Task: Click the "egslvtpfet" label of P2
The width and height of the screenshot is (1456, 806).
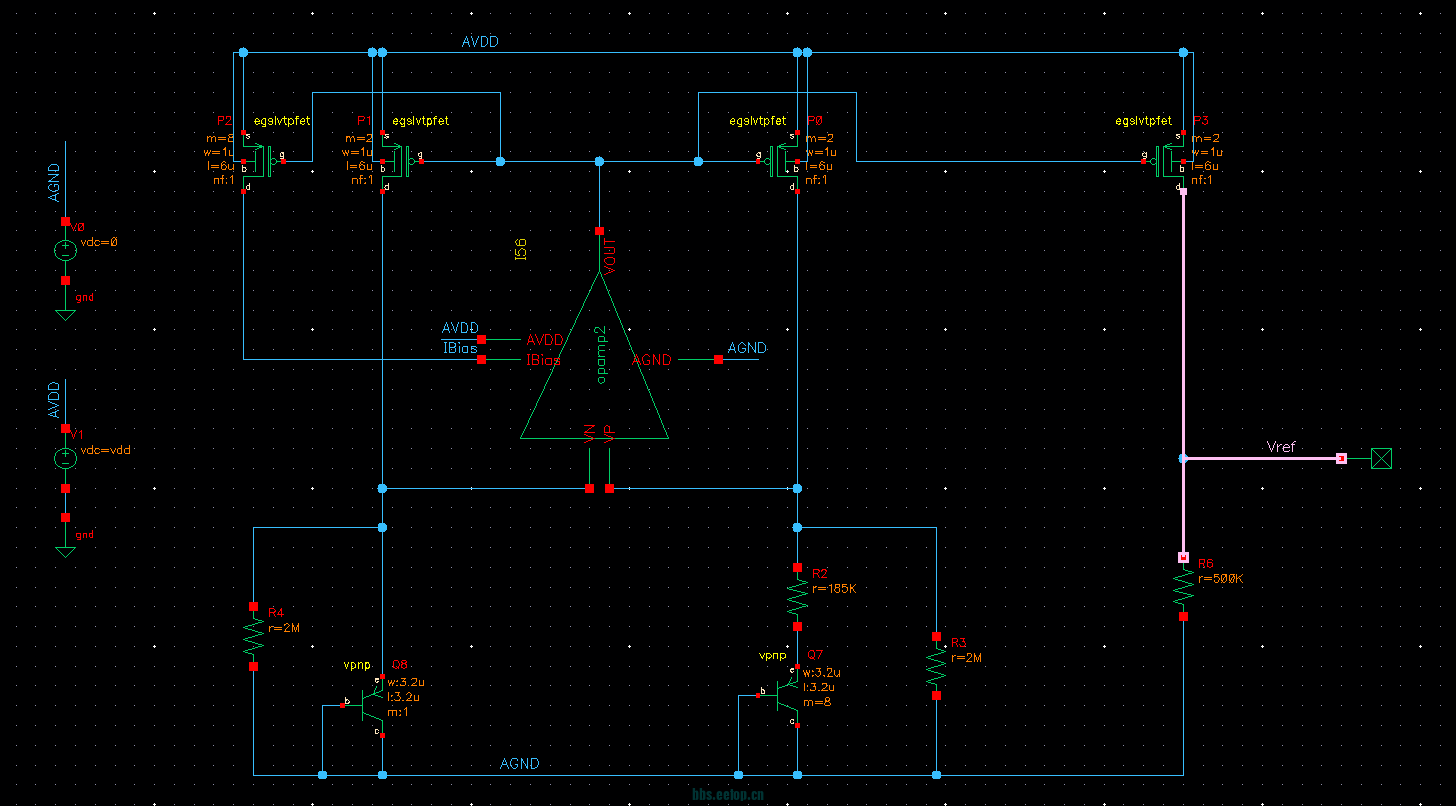Action: tap(282, 120)
